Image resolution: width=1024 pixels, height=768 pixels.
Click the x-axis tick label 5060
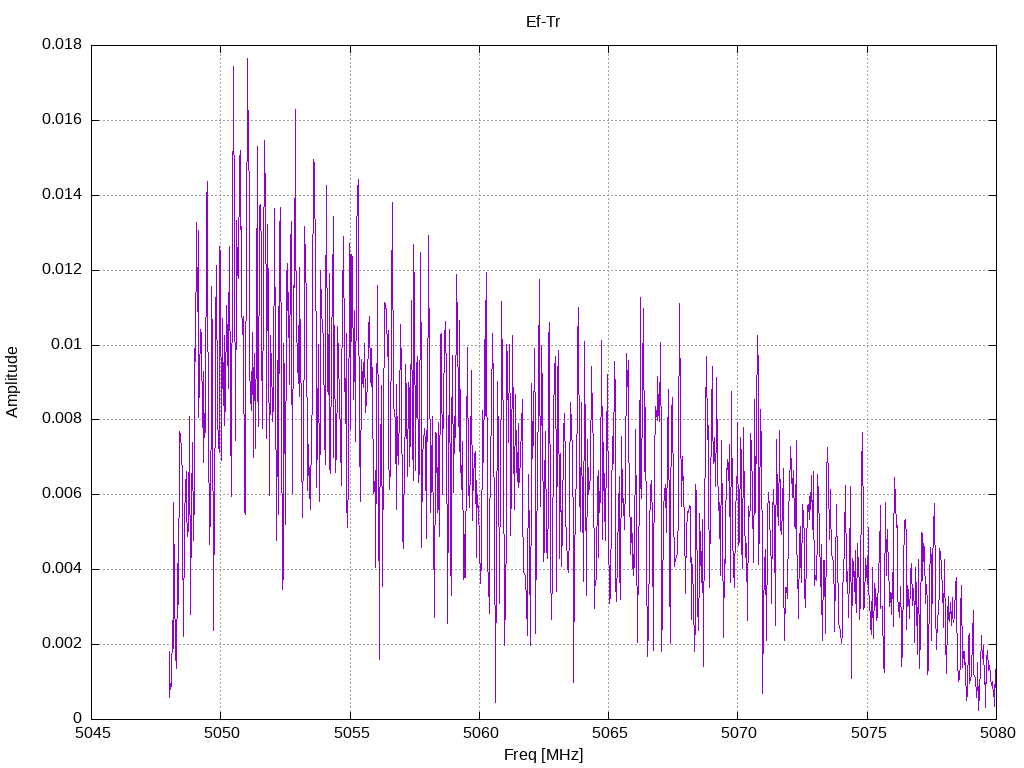coord(481,733)
